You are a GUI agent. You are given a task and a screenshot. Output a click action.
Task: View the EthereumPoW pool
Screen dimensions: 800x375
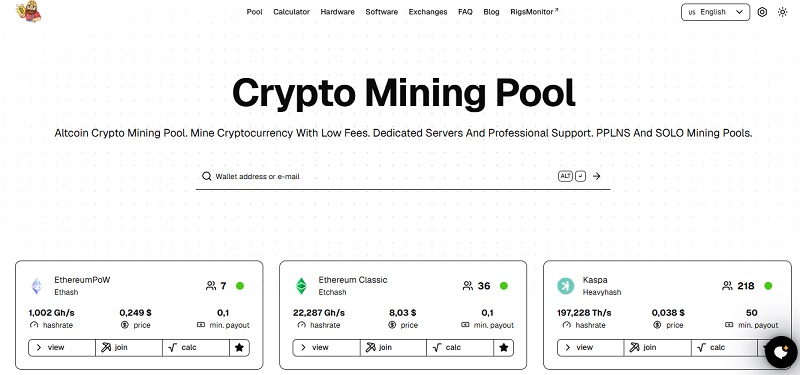tap(62, 347)
